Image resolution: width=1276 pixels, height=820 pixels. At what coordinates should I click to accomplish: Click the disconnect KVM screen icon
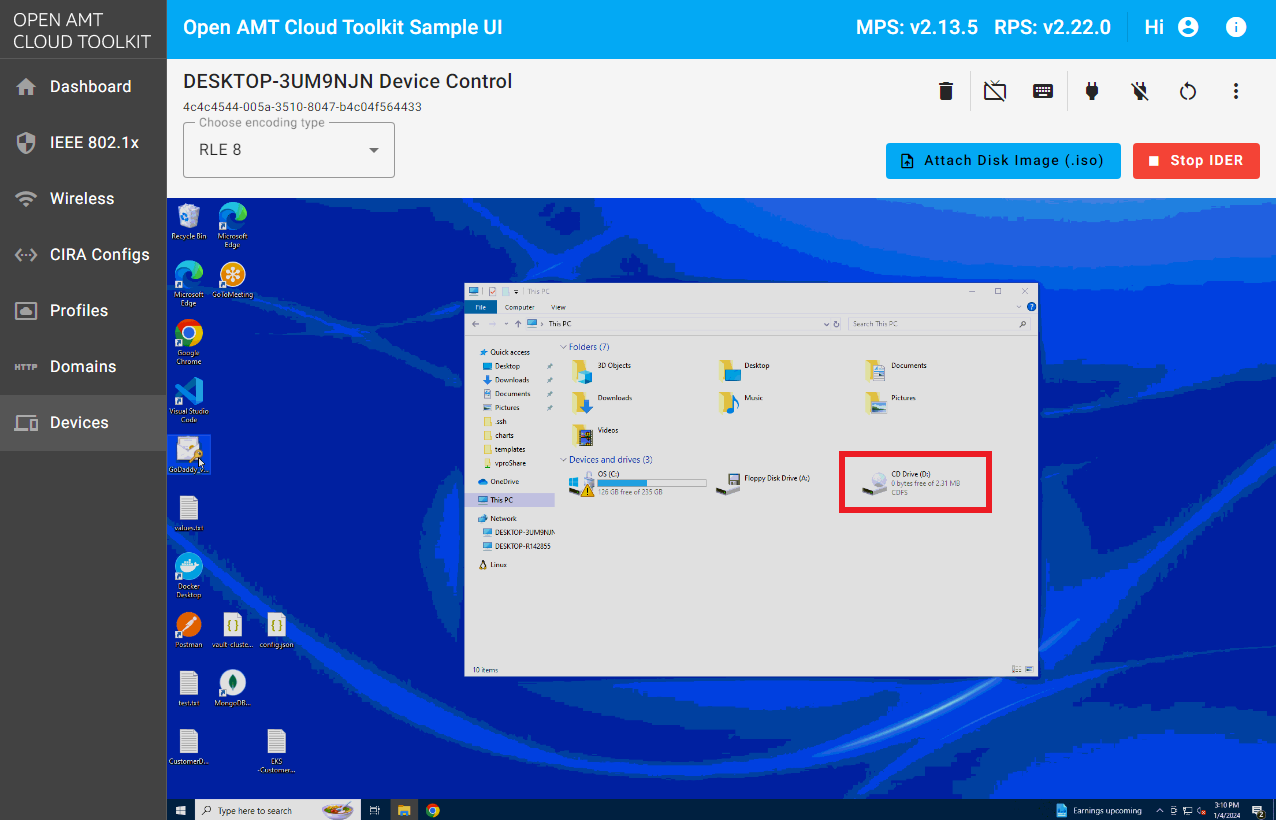[994, 91]
